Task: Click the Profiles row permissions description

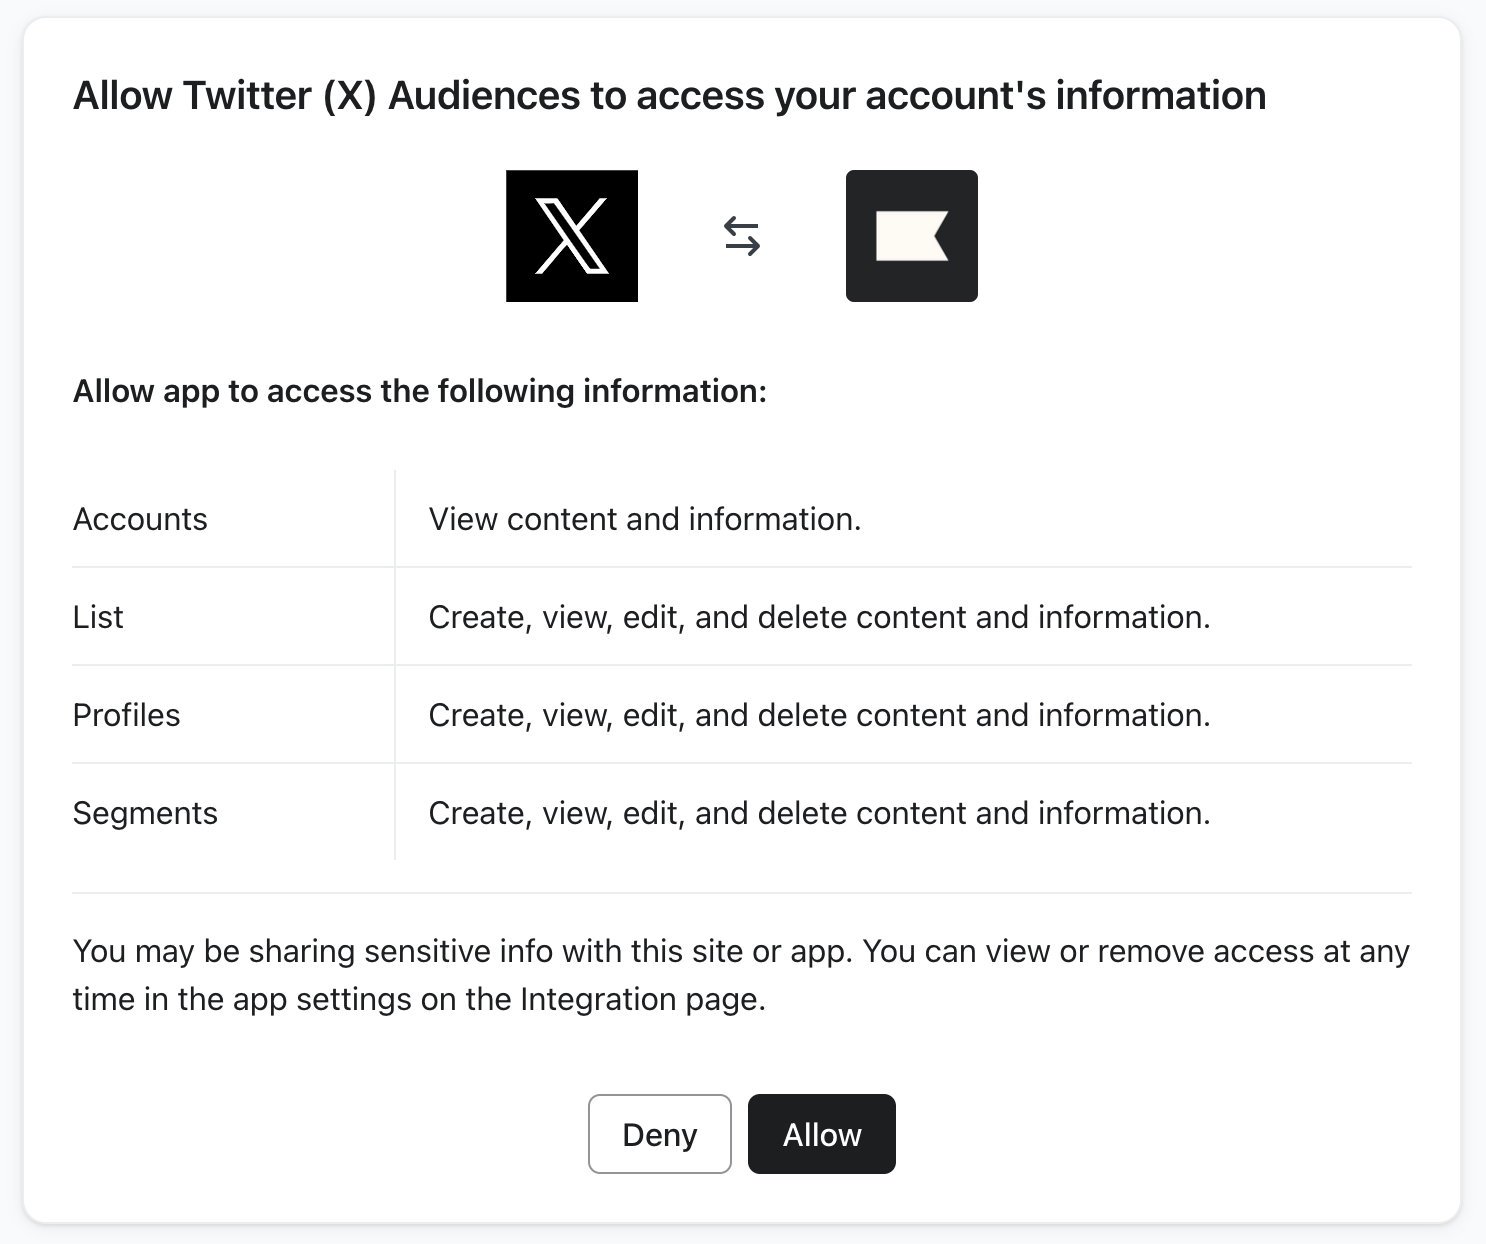Action: pyautogui.click(x=819, y=715)
